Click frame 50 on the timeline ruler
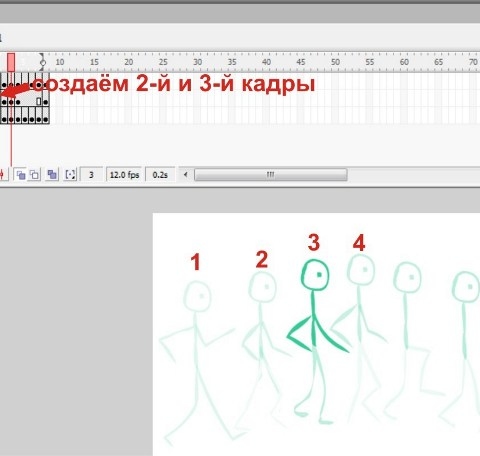The height and width of the screenshot is (456, 480). tap(335, 62)
